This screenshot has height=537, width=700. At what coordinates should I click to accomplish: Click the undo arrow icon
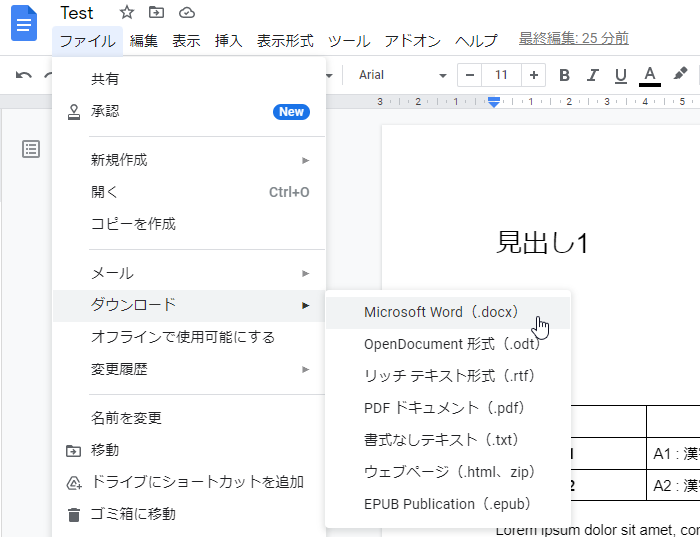[24, 75]
